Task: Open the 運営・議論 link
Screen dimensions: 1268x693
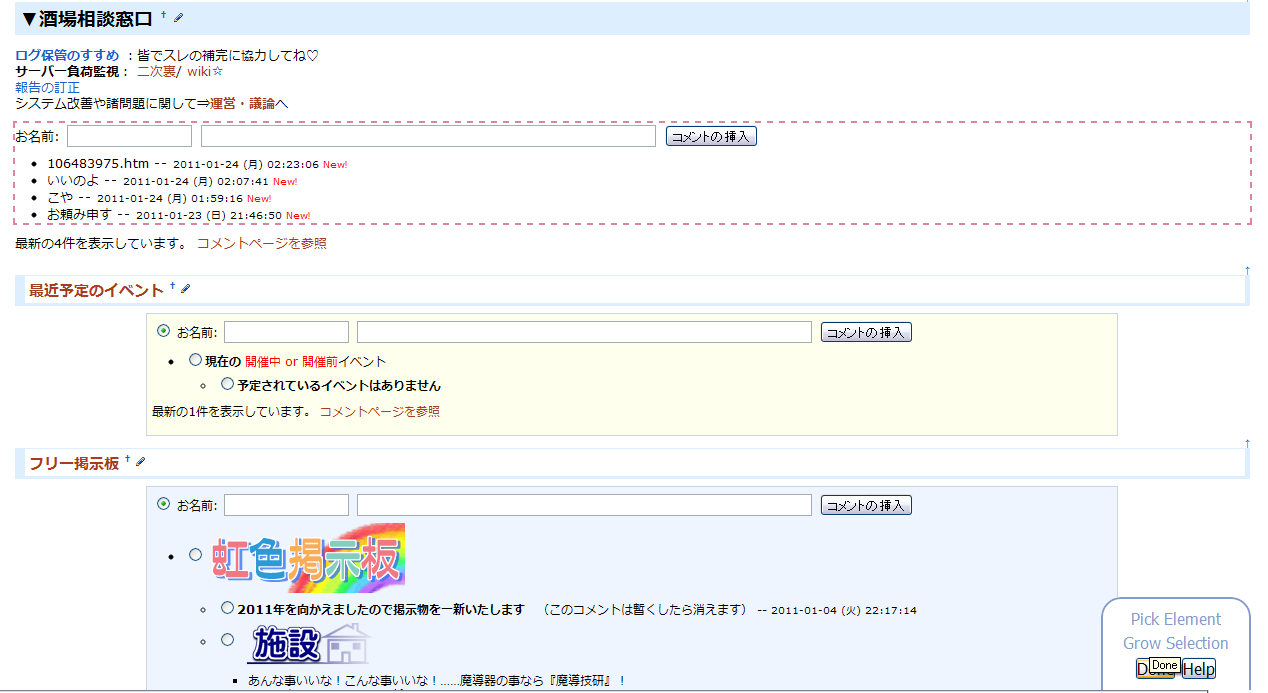Action: (x=242, y=103)
